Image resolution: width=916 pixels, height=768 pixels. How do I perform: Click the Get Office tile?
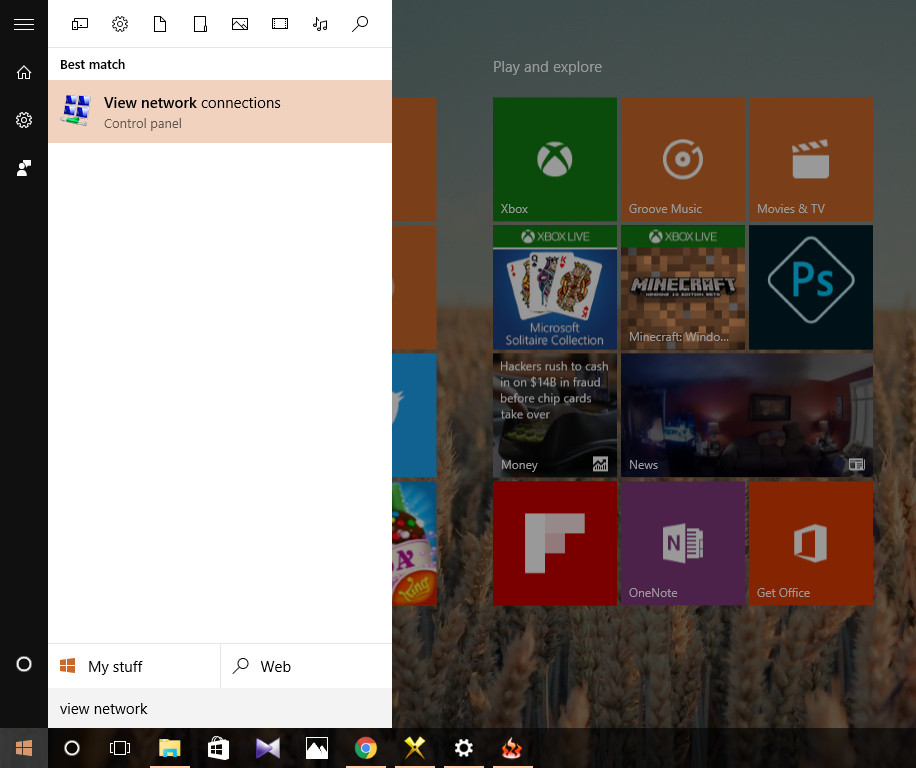click(811, 543)
